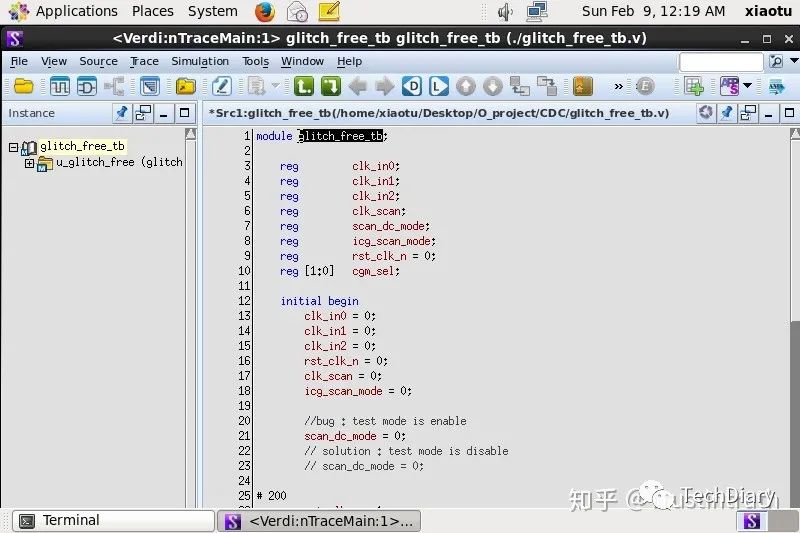This screenshot has width=800, height=533.
Task: Expand hidden toolbar items chevron
Action: click(618, 87)
